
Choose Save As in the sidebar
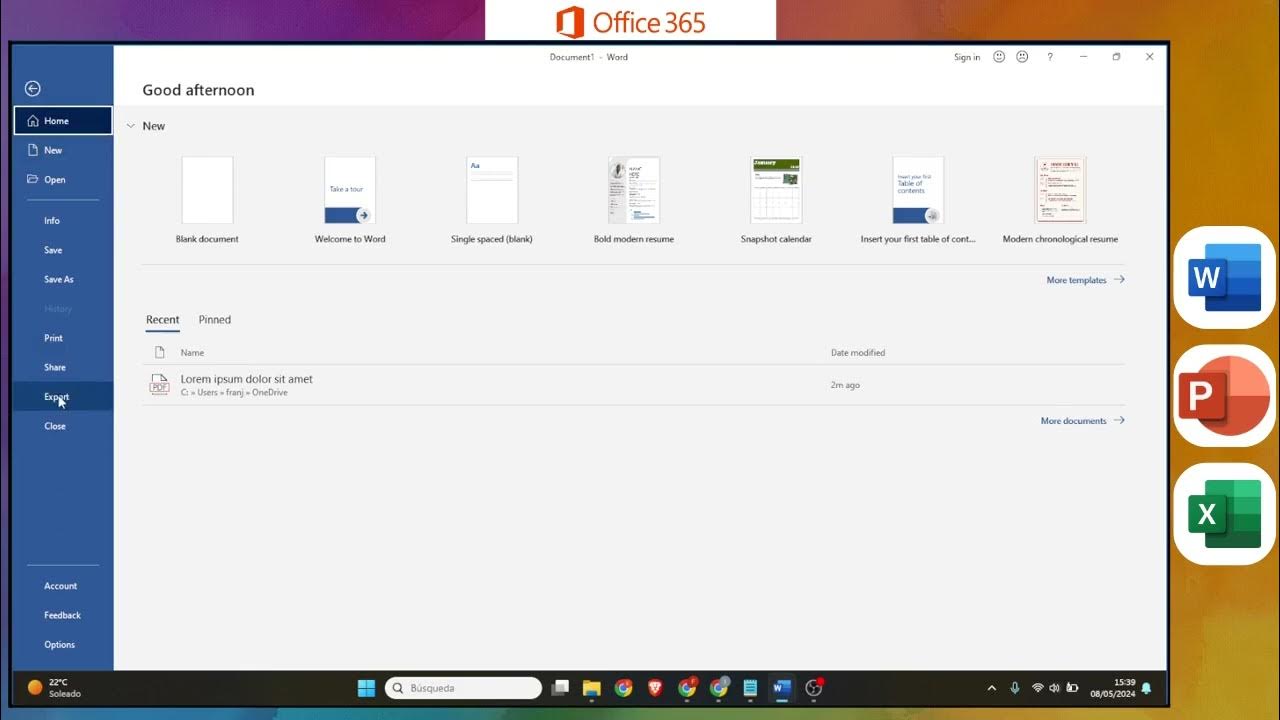click(x=63, y=280)
